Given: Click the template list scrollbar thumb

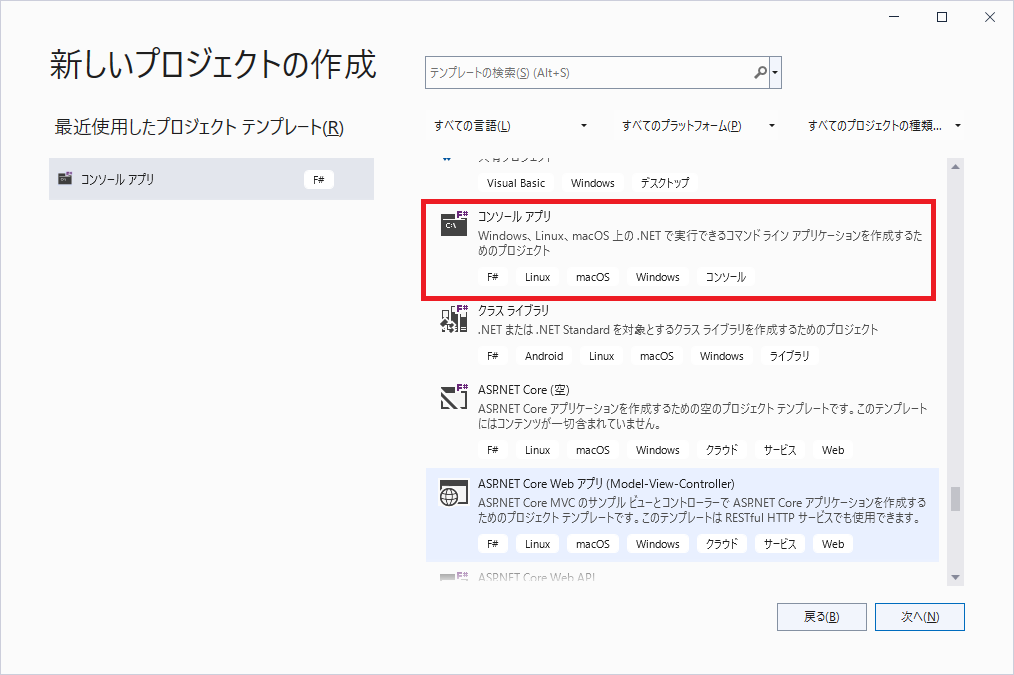Looking at the screenshot, I should click(x=955, y=498).
